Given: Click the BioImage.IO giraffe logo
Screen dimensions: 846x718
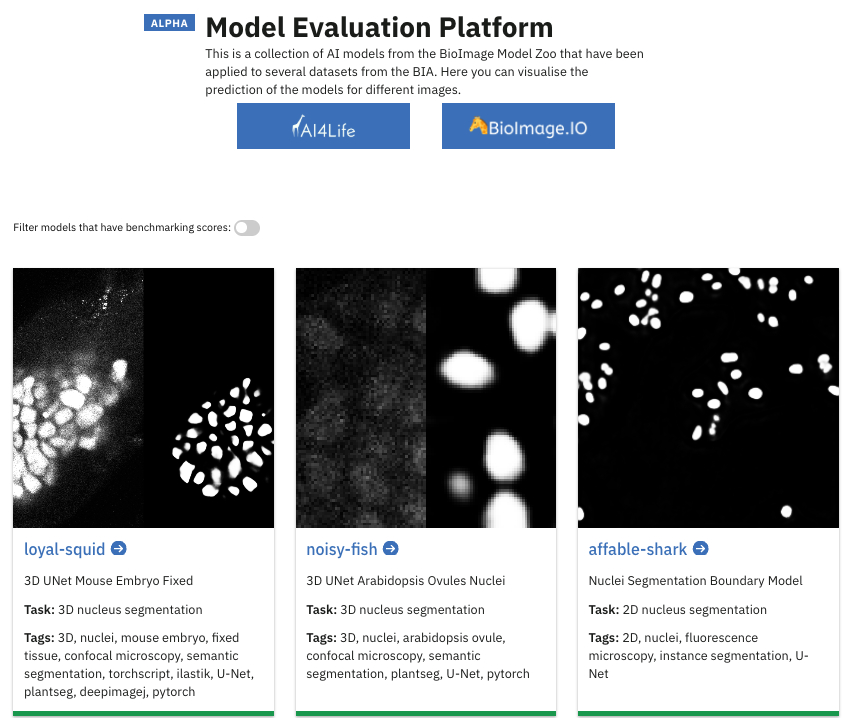Looking at the screenshot, I should (478, 125).
